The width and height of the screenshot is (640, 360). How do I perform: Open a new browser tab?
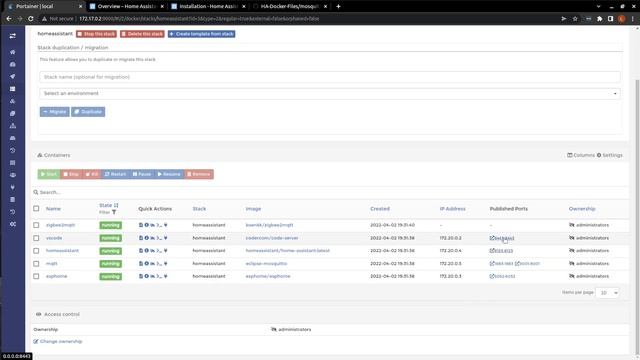(338, 7)
